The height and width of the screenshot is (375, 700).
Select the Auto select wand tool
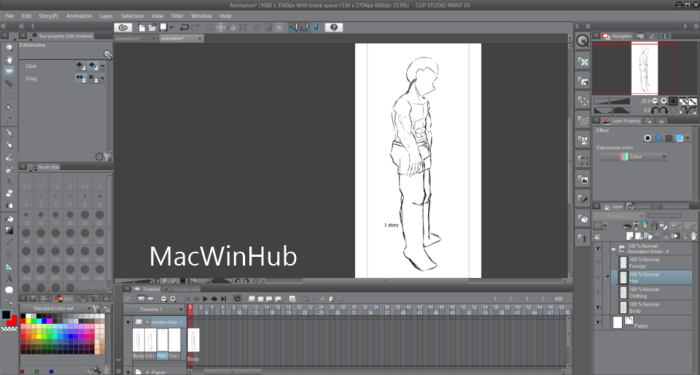click(x=9, y=108)
